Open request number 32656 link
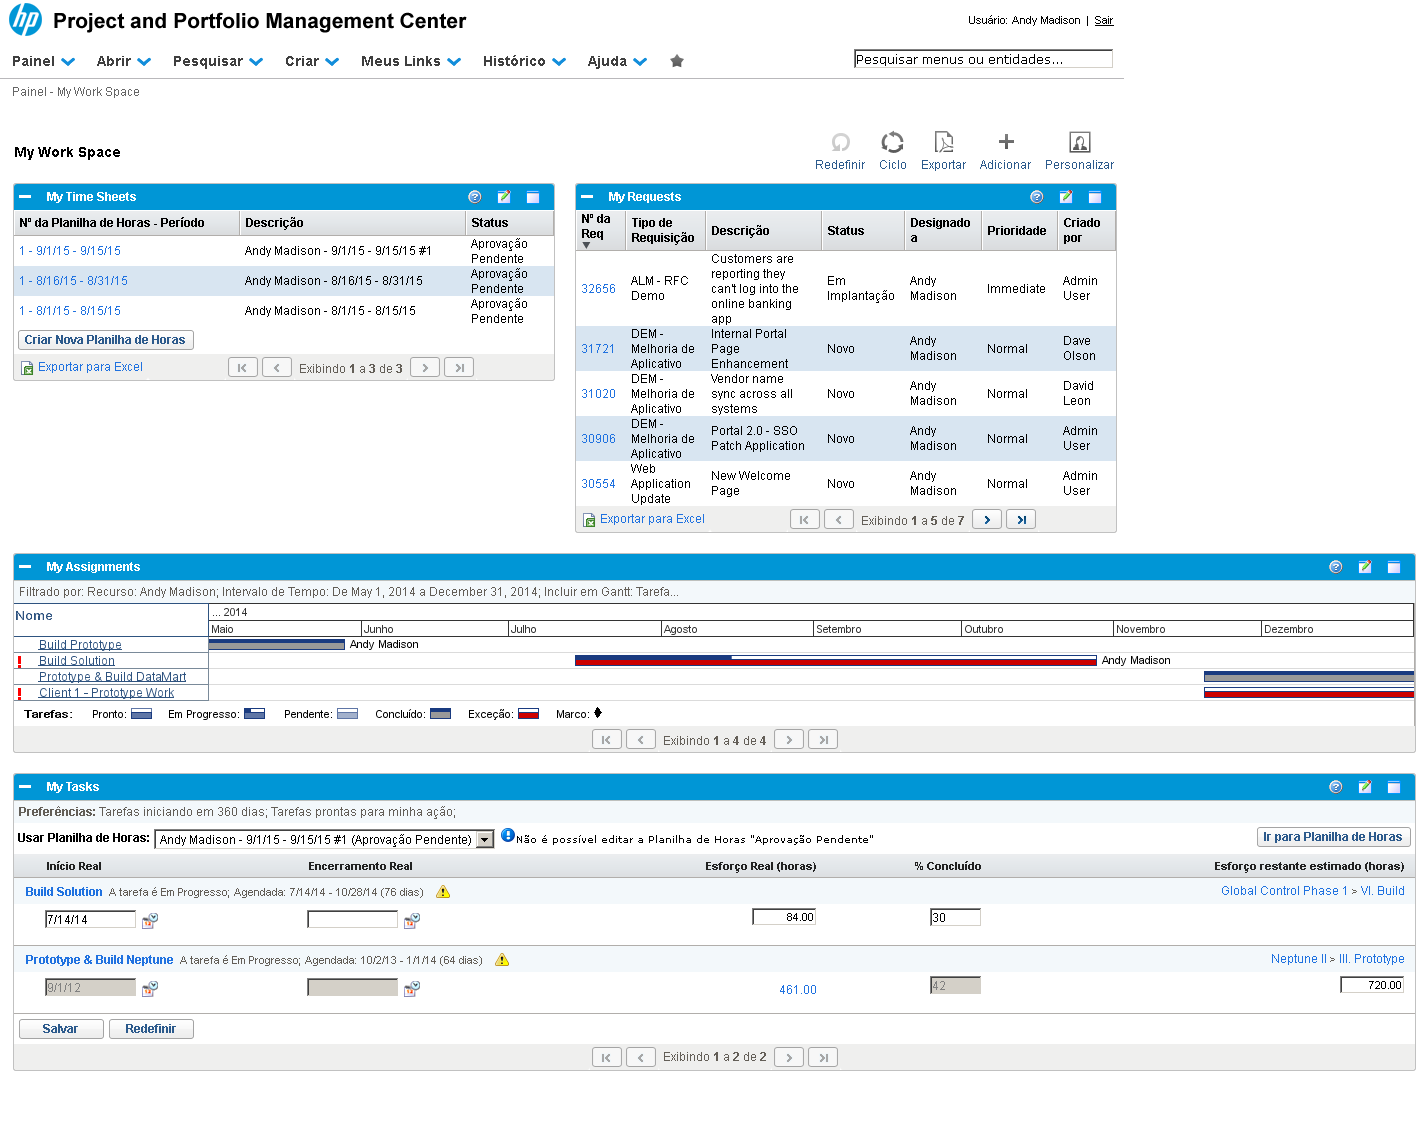 pyautogui.click(x=598, y=289)
